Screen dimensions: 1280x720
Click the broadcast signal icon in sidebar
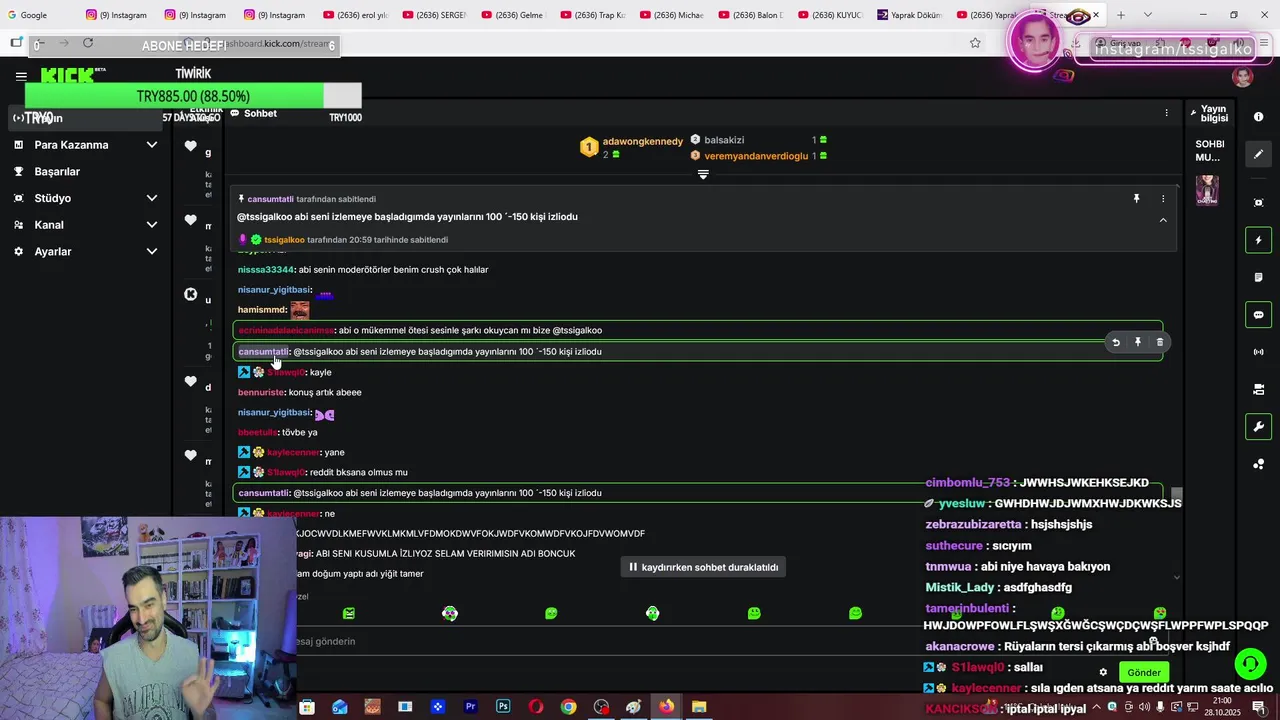click(1258, 352)
